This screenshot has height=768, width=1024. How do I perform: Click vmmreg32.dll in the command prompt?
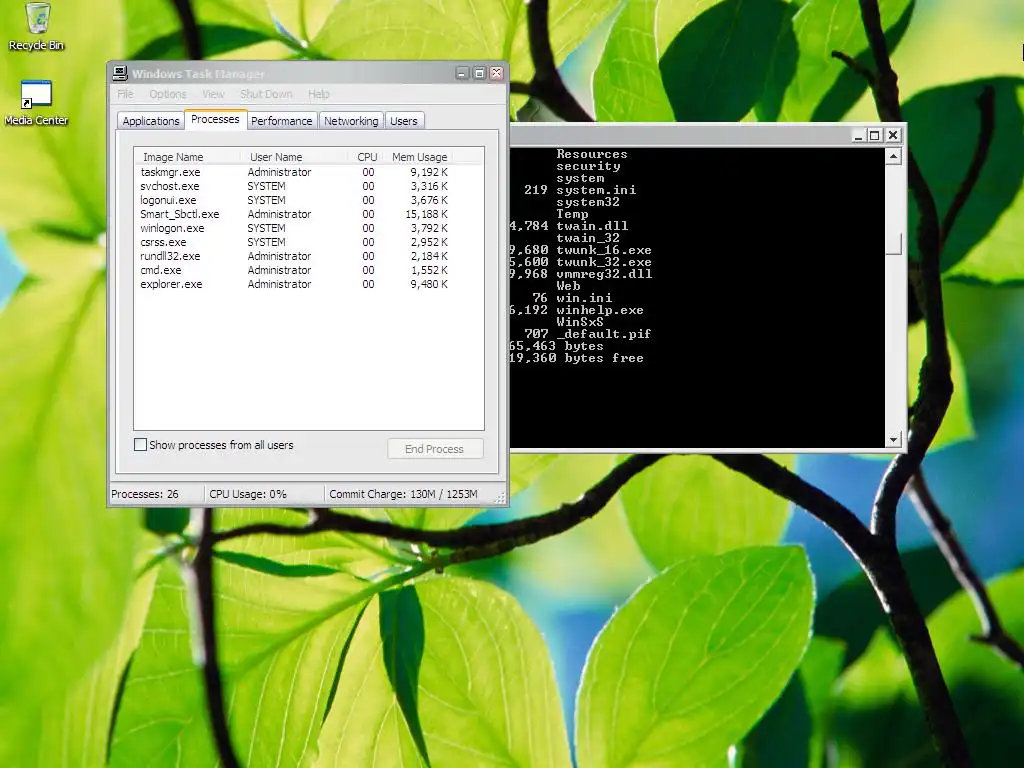click(604, 274)
